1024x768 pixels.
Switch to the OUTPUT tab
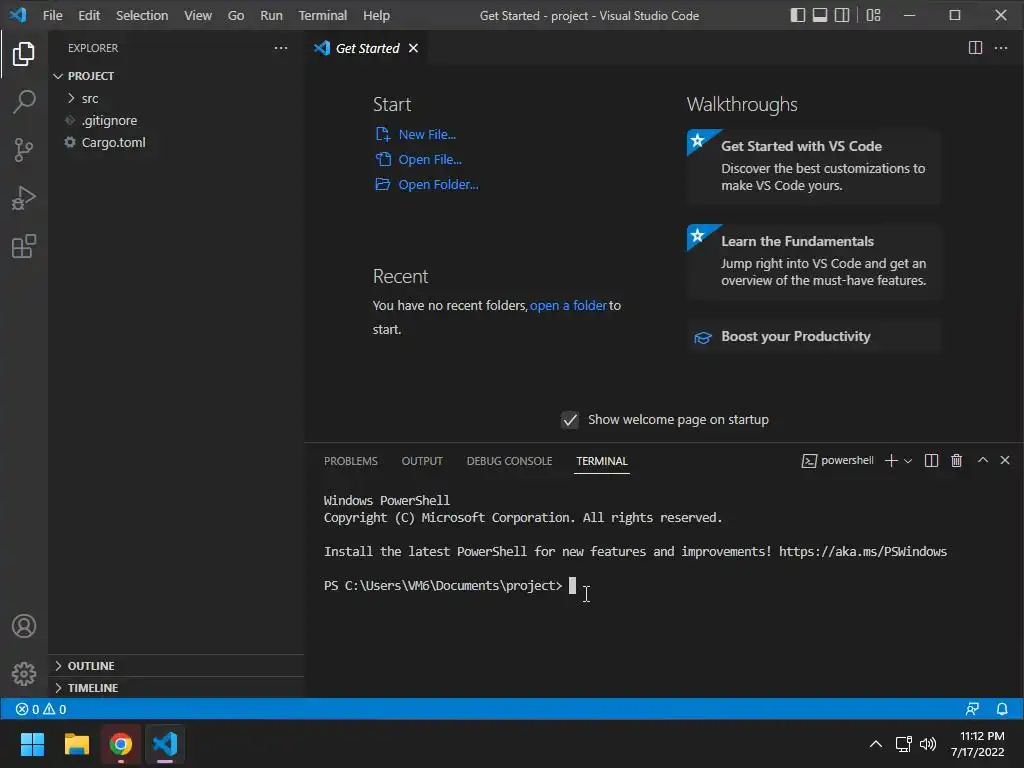coord(422,461)
